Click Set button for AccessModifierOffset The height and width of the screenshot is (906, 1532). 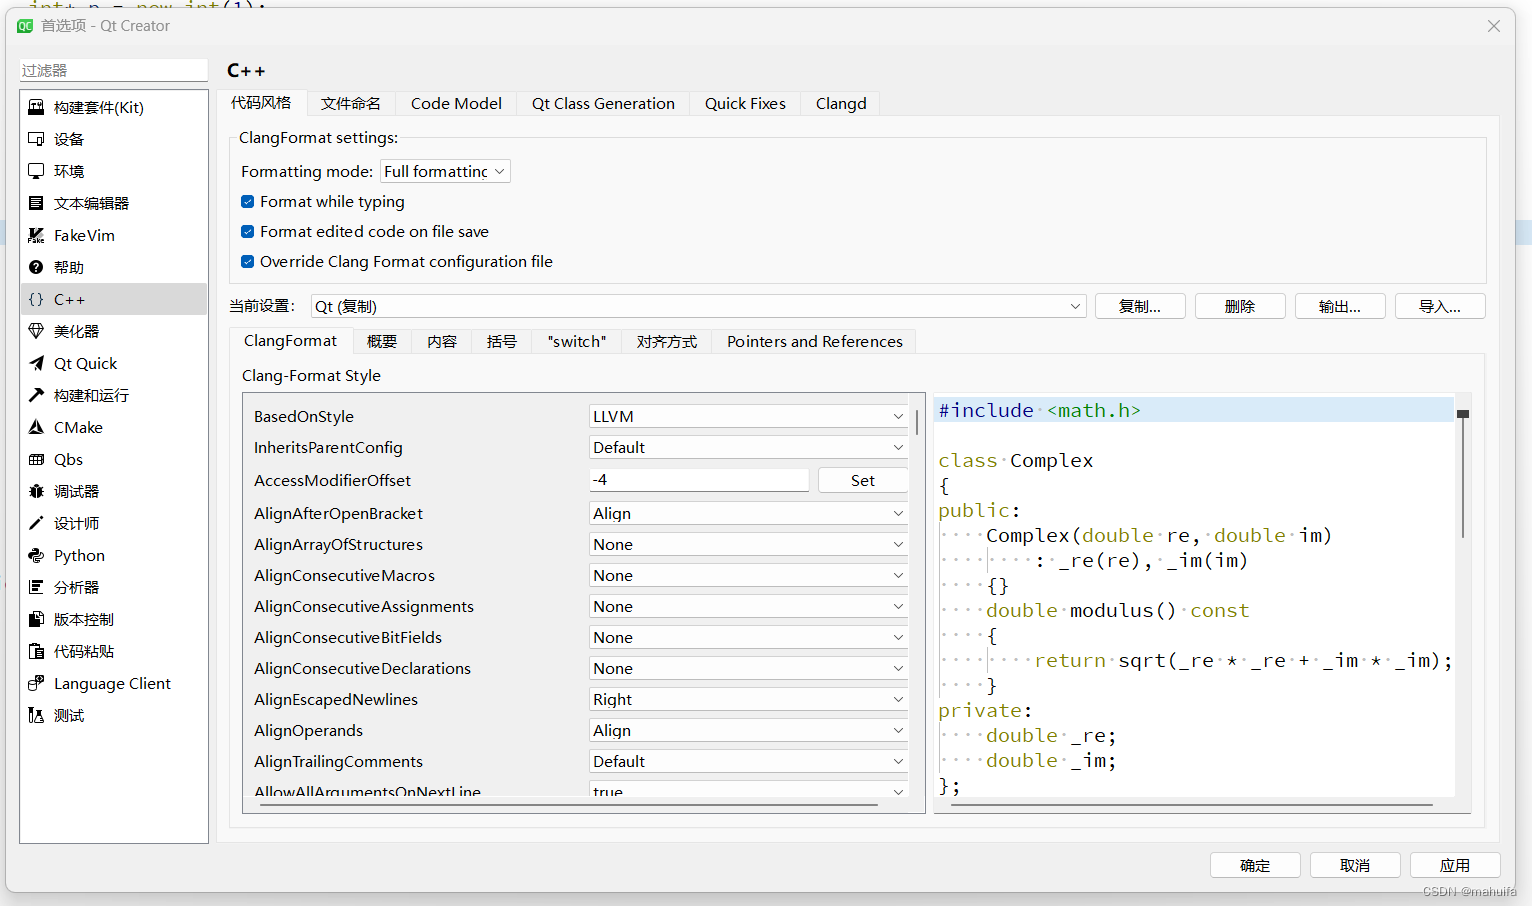[x=863, y=480]
